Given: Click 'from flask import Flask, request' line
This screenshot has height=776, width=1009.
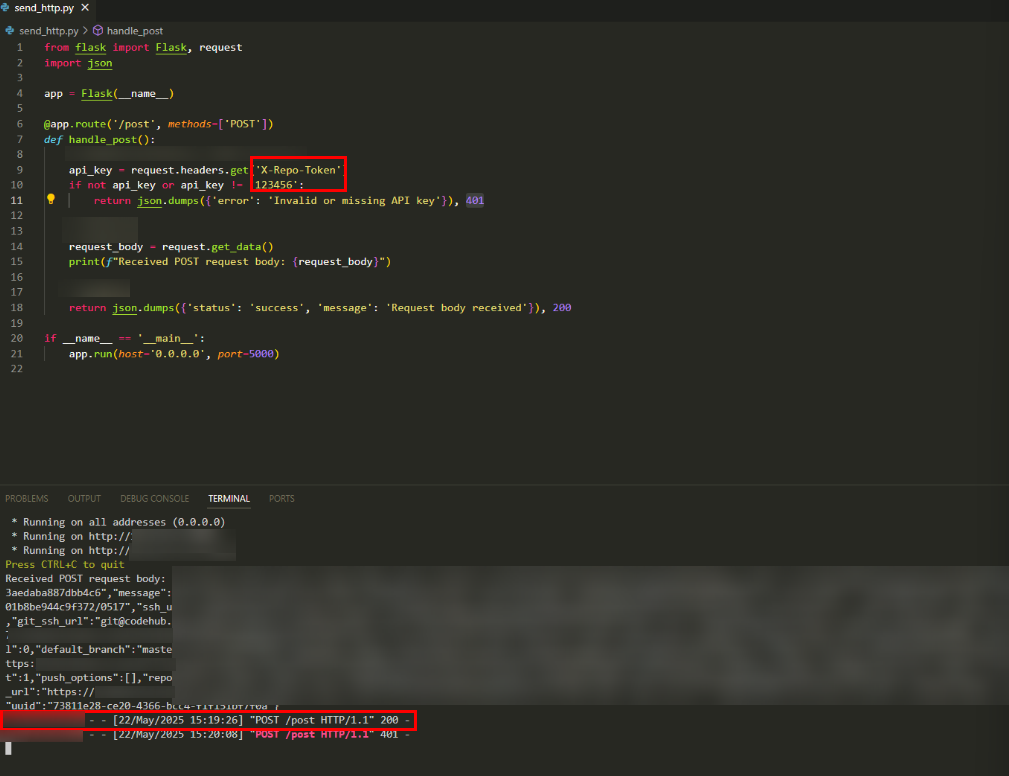Looking at the screenshot, I should pyautogui.click(x=143, y=48).
